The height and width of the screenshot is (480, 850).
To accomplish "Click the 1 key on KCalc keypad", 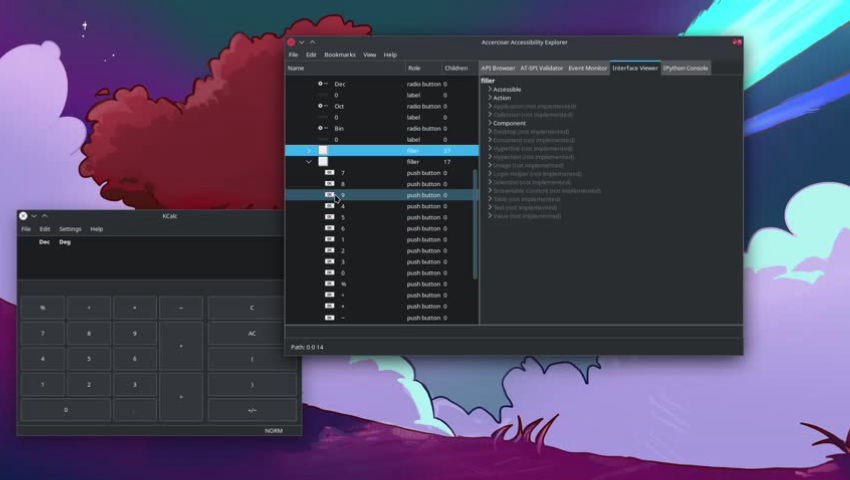I will pyautogui.click(x=43, y=385).
